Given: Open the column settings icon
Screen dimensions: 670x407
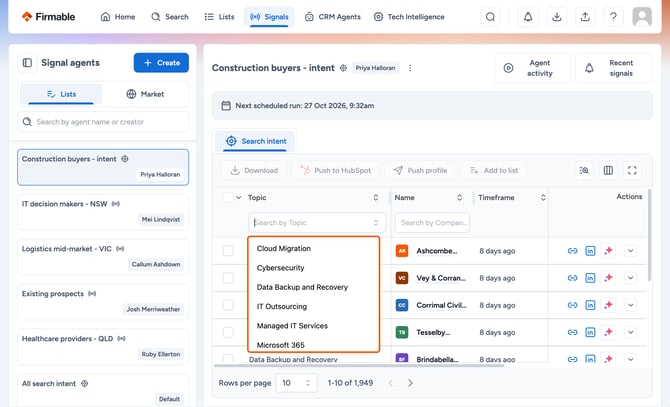Looking at the screenshot, I should tap(608, 170).
